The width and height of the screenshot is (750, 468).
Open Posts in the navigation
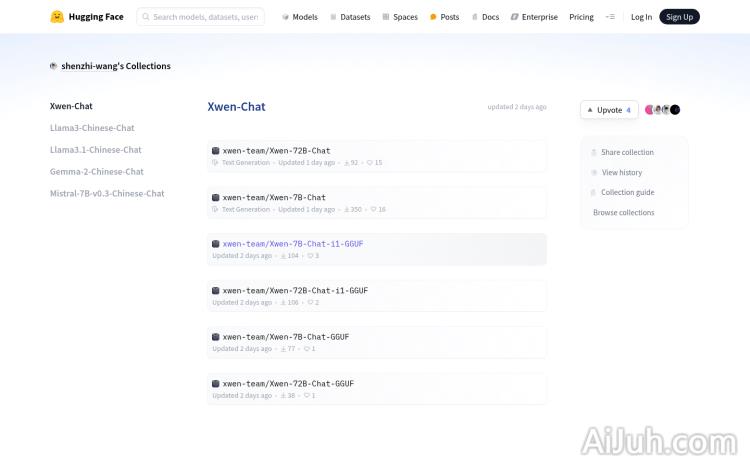(x=444, y=17)
